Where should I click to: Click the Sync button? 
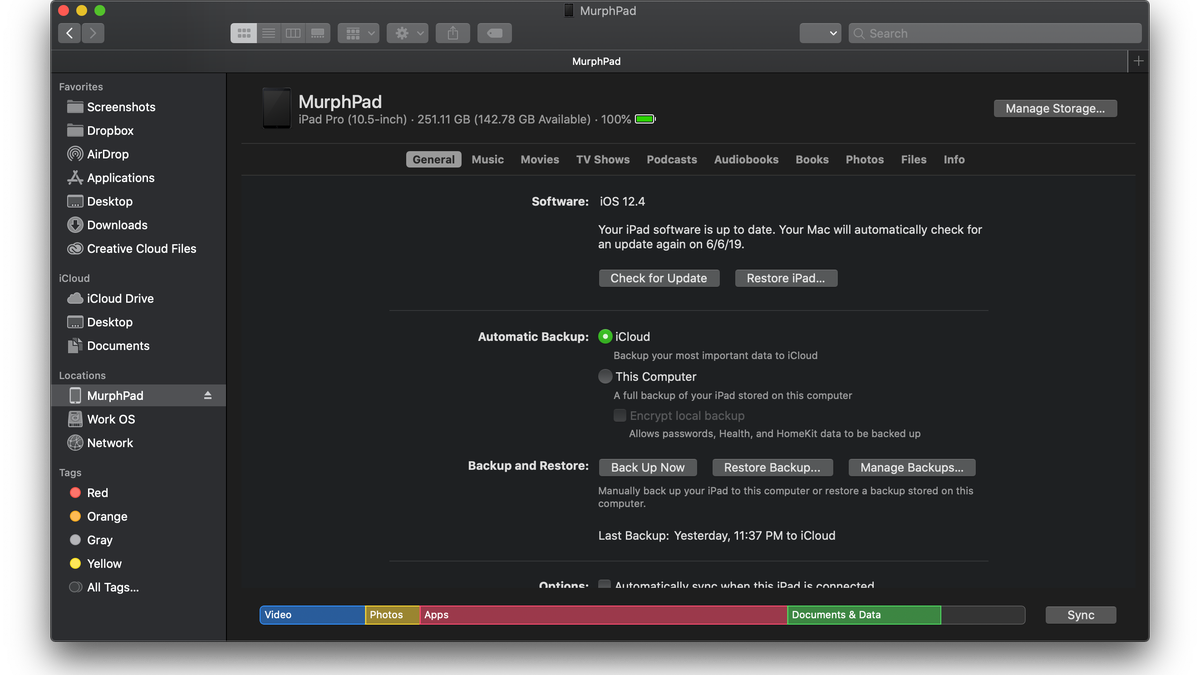1081,615
